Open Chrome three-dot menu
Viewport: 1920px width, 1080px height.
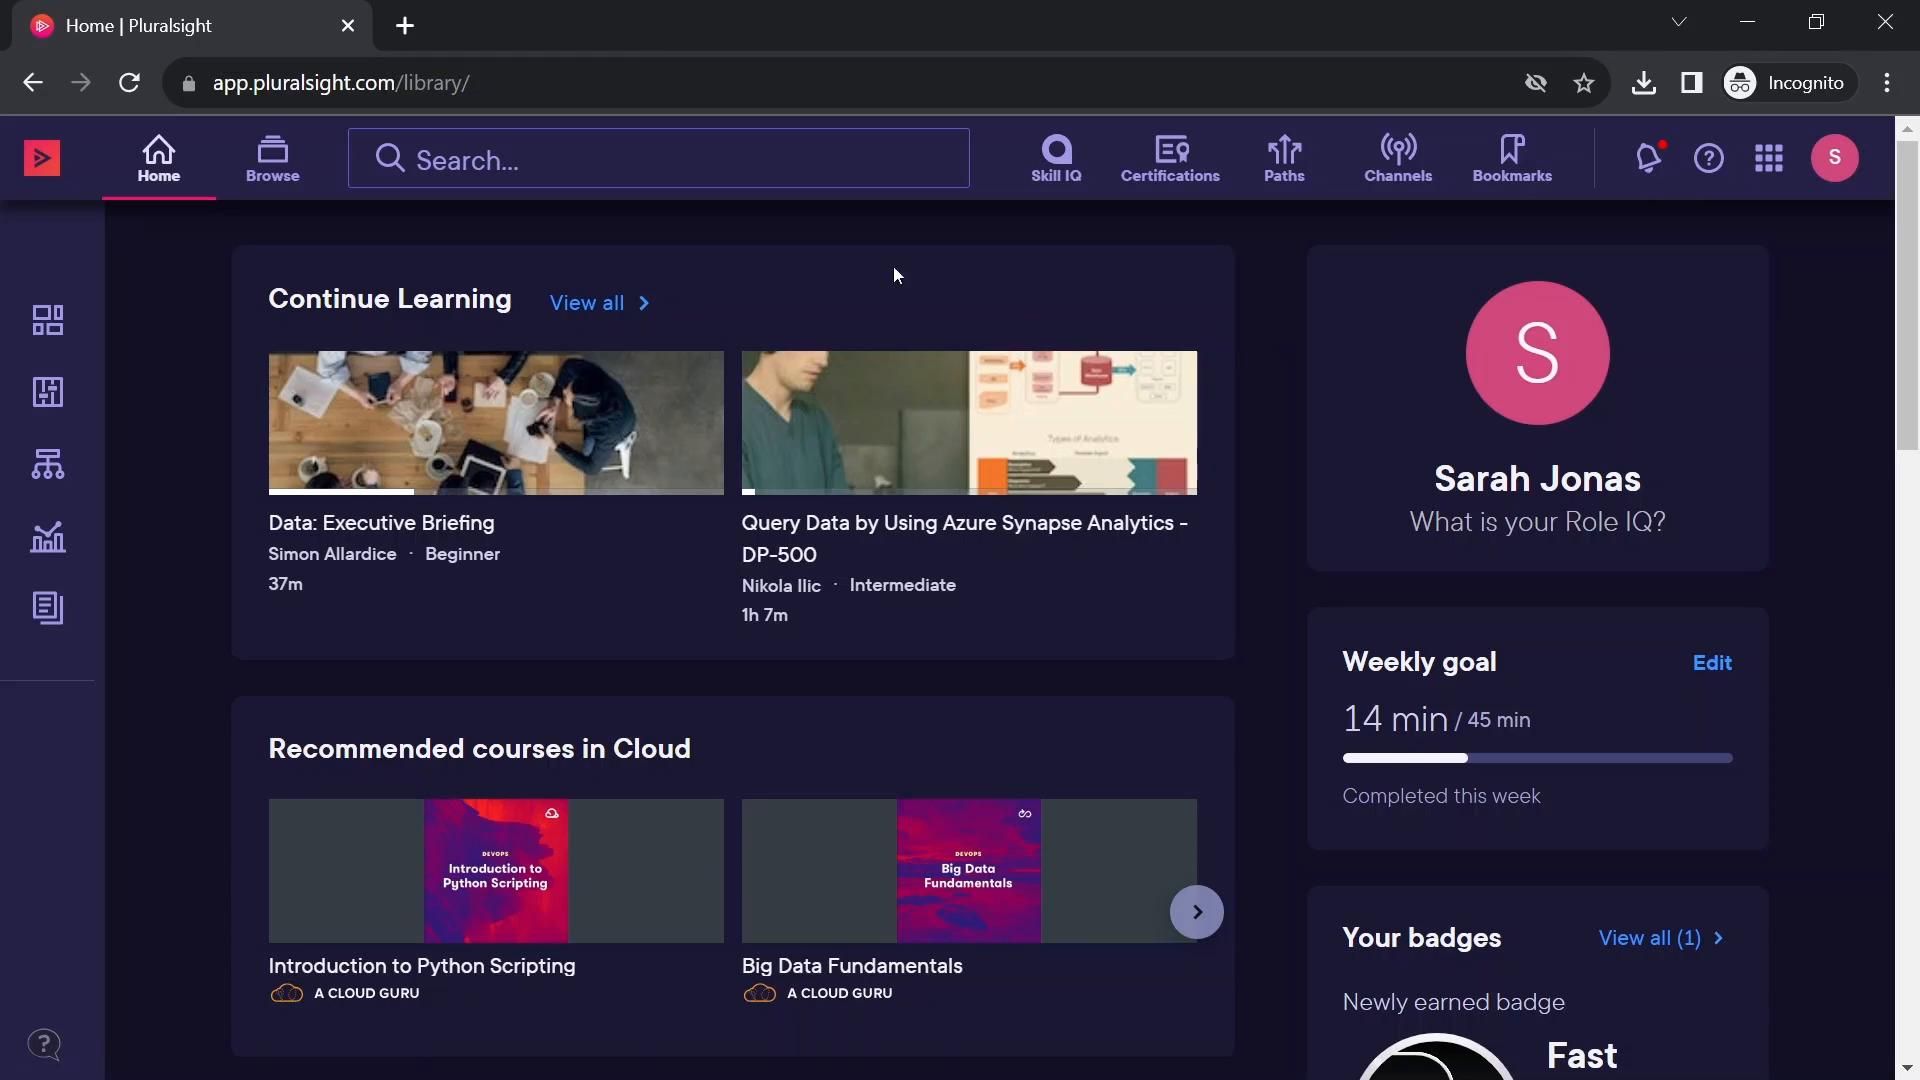1887,83
